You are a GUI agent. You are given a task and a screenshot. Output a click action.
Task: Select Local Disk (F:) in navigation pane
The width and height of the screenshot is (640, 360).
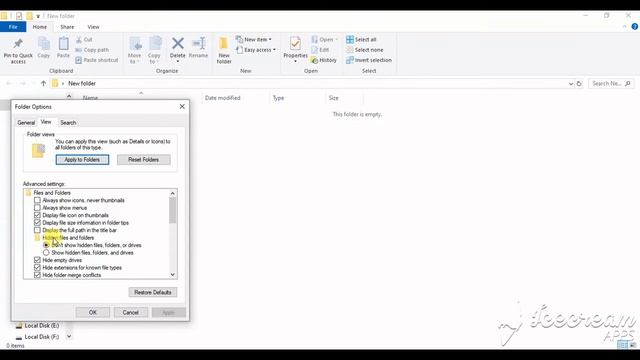click(37, 337)
